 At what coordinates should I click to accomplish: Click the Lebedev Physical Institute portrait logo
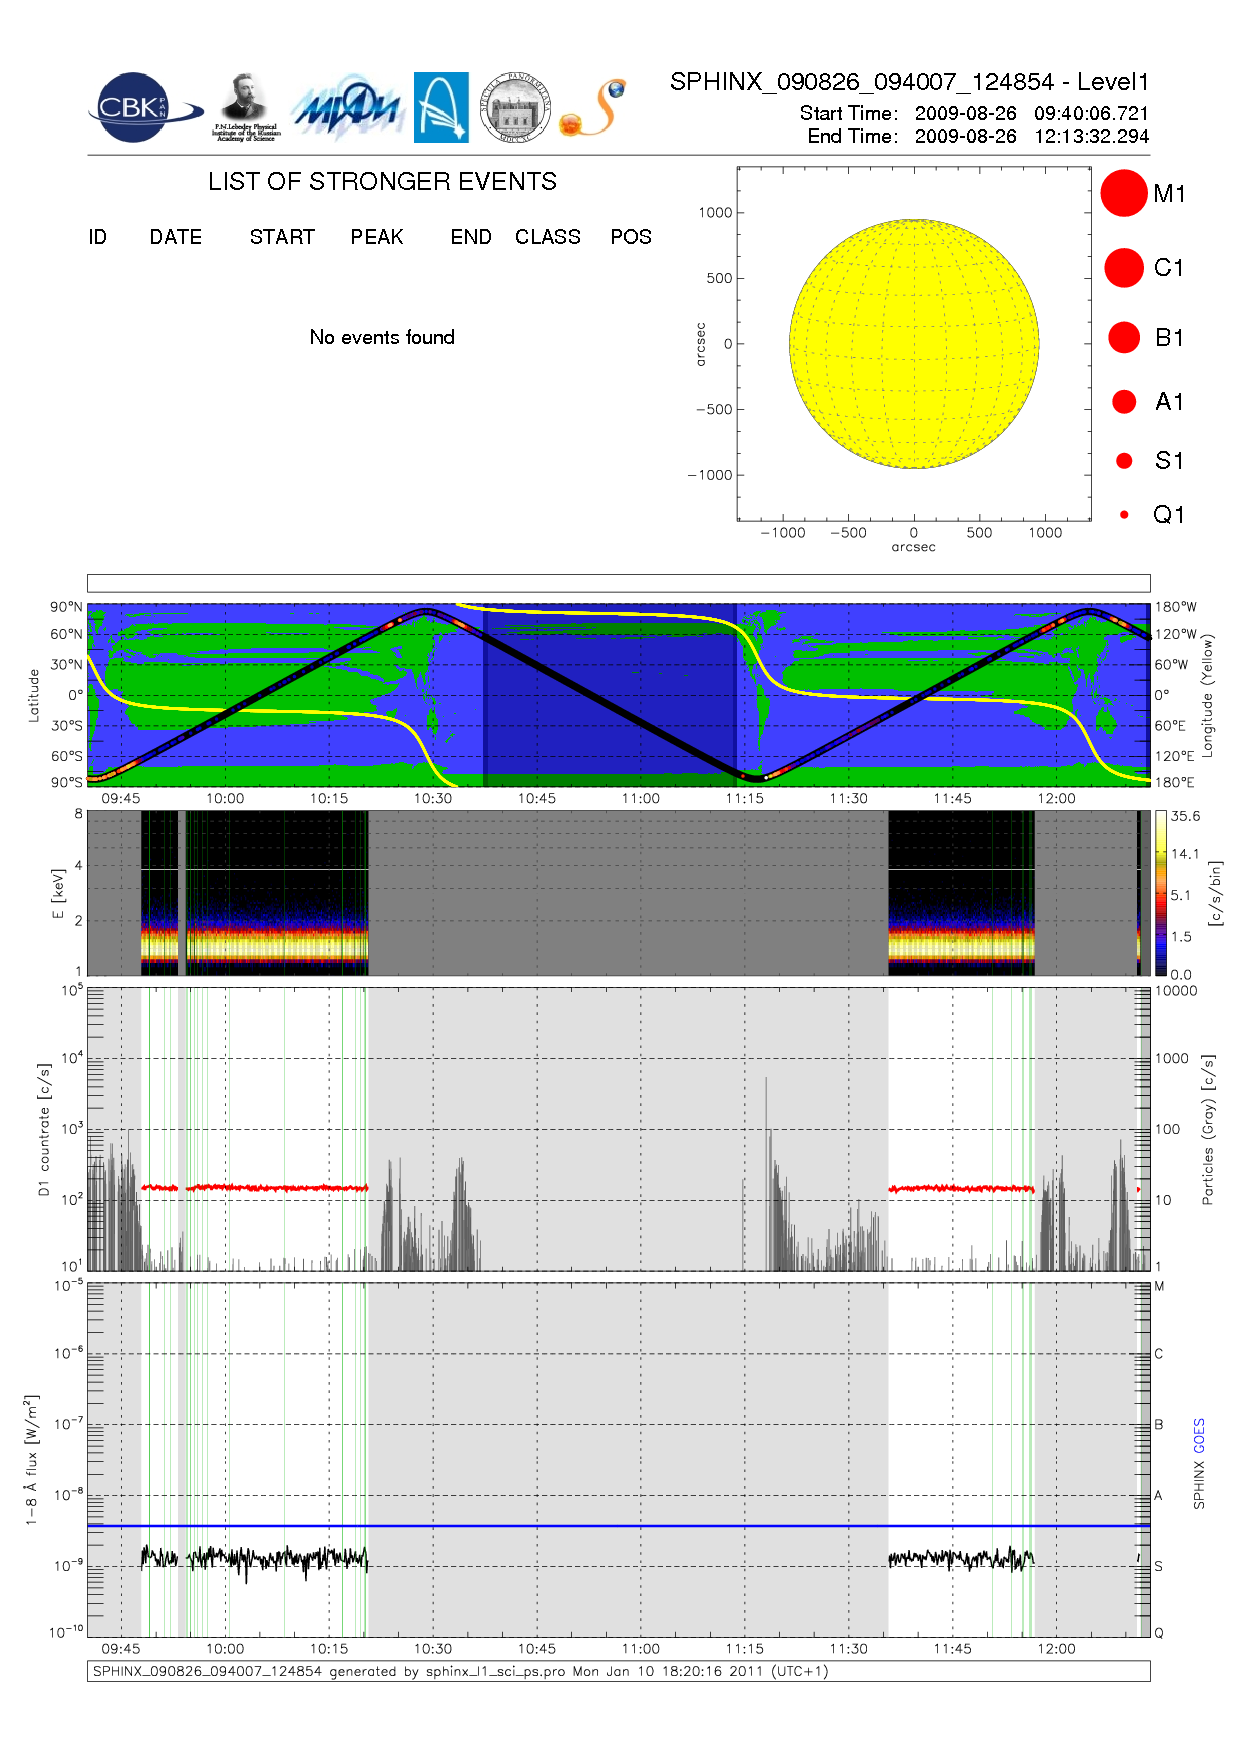(x=245, y=108)
